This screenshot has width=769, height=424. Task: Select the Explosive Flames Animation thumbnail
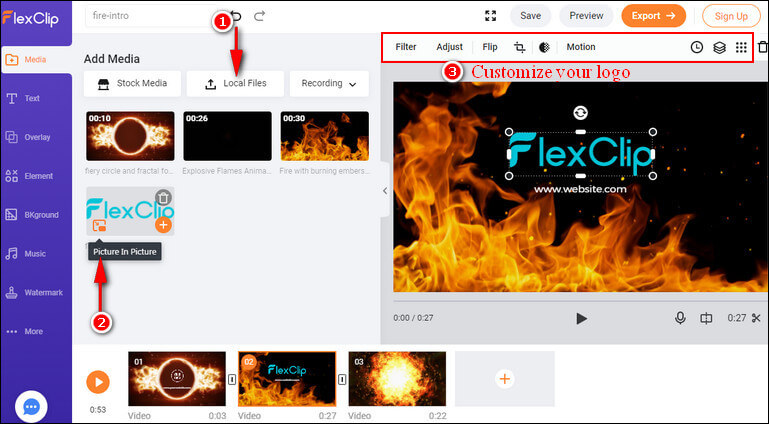pos(228,136)
